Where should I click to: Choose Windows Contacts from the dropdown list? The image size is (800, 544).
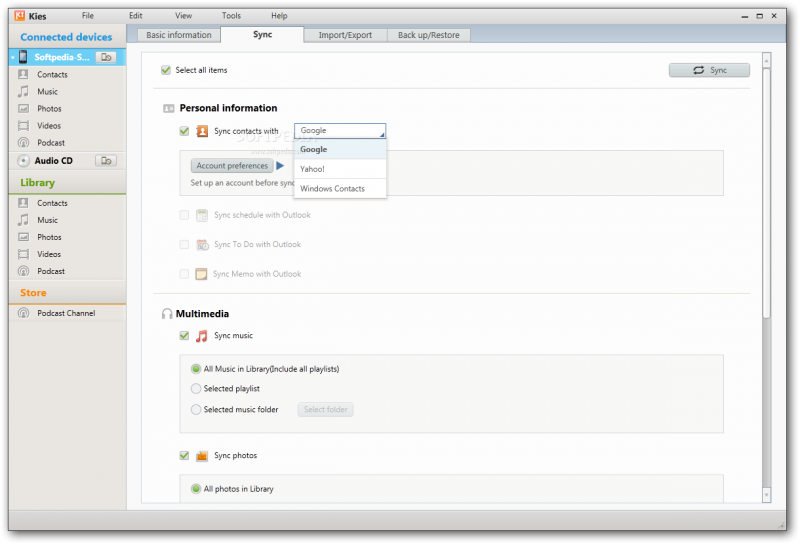pyautogui.click(x=340, y=189)
